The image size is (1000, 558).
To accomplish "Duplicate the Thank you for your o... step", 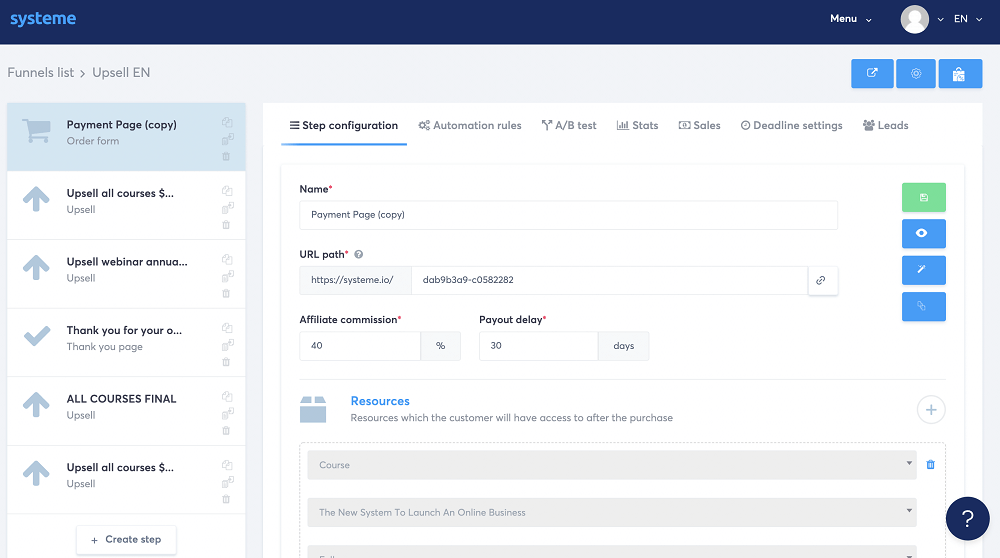I will pos(227,328).
